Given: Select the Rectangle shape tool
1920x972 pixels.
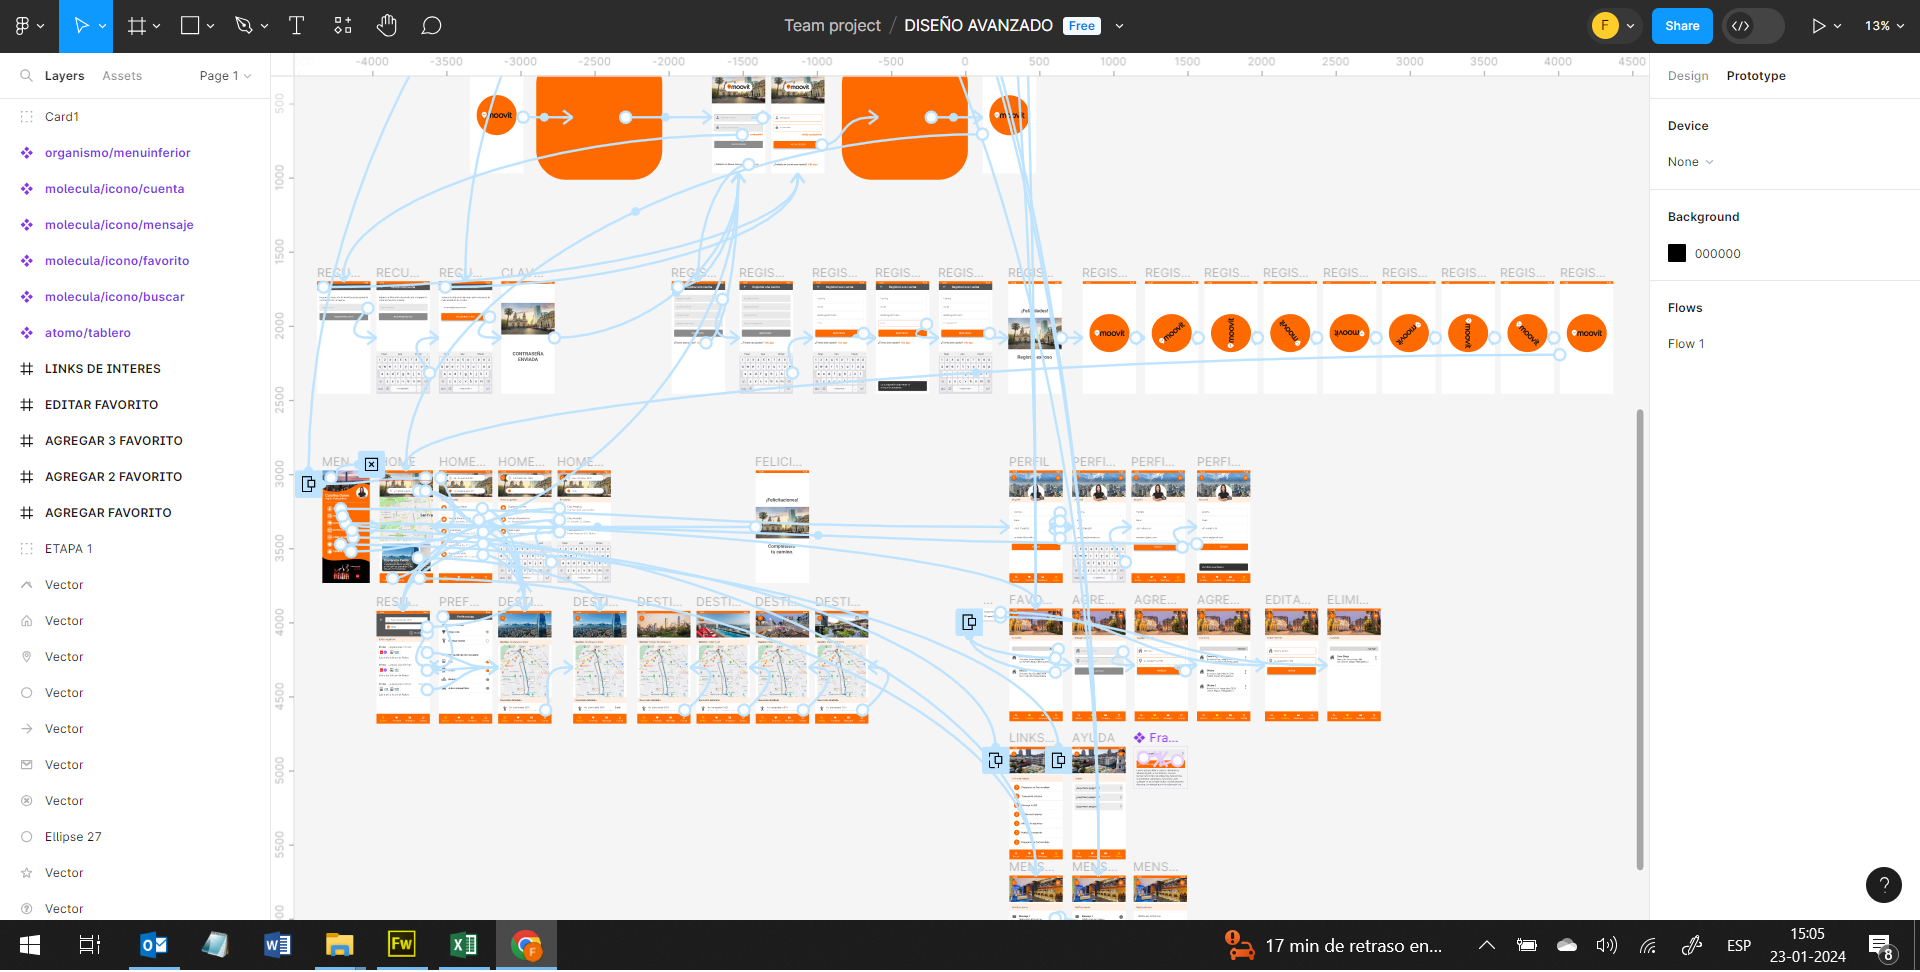Looking at the screenshot, I should click(190, 26).
